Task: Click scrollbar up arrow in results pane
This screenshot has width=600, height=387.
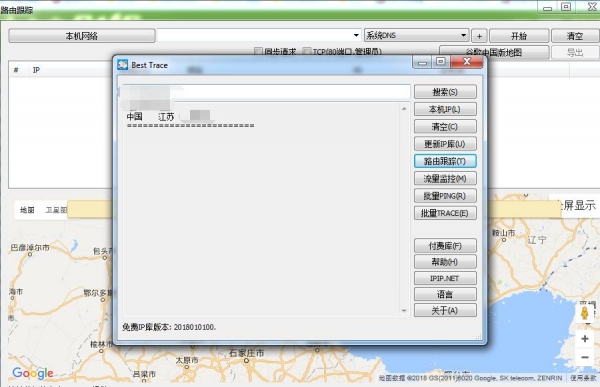Action: (404, 109)
